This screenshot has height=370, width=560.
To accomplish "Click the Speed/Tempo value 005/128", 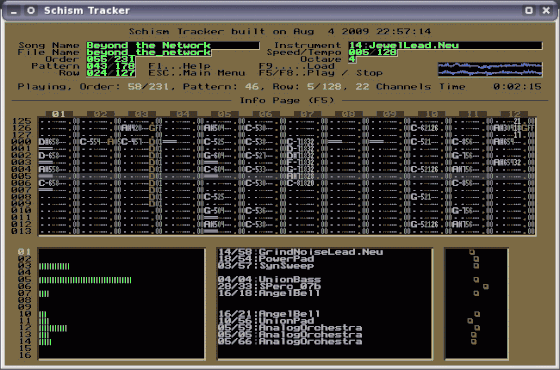I will pyautogui.click(x=373, y=52).
